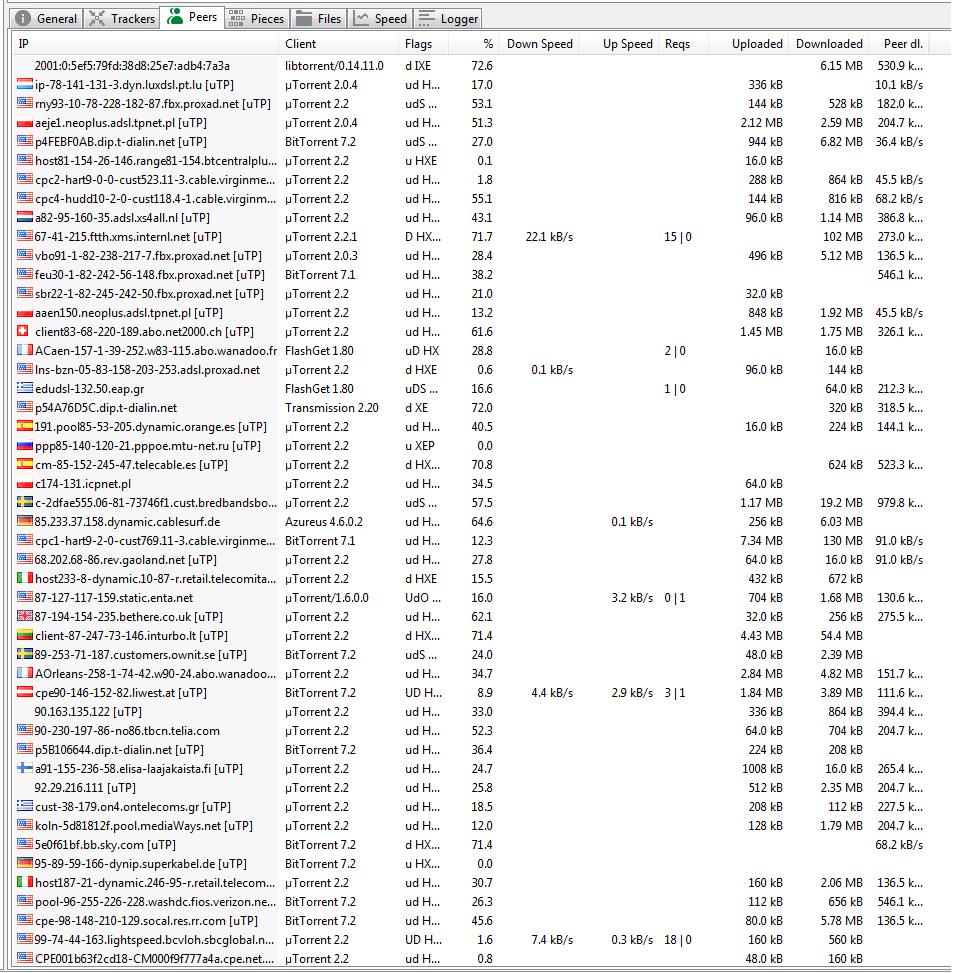Show the Speed tab
The height and width of the screenshot is (973, 960).
pos(380,19)
